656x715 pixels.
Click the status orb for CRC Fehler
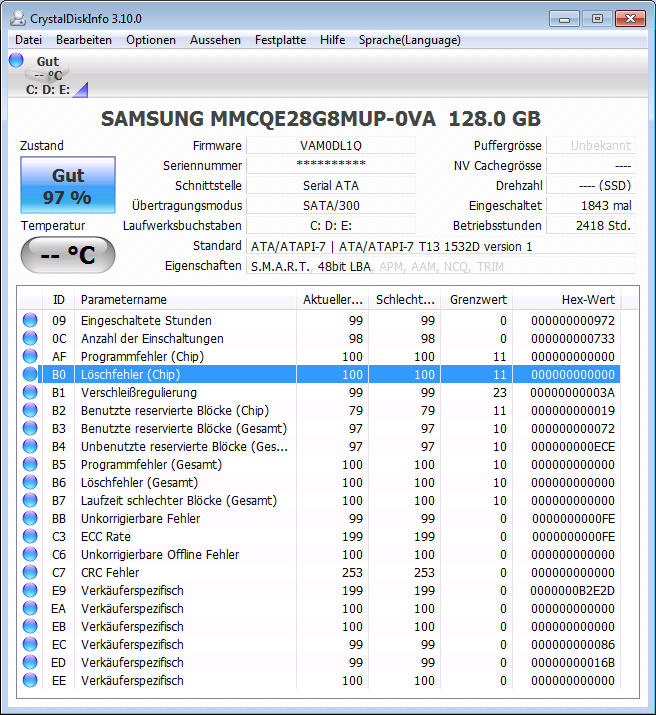pyautogui.click(x=30, y=573)
